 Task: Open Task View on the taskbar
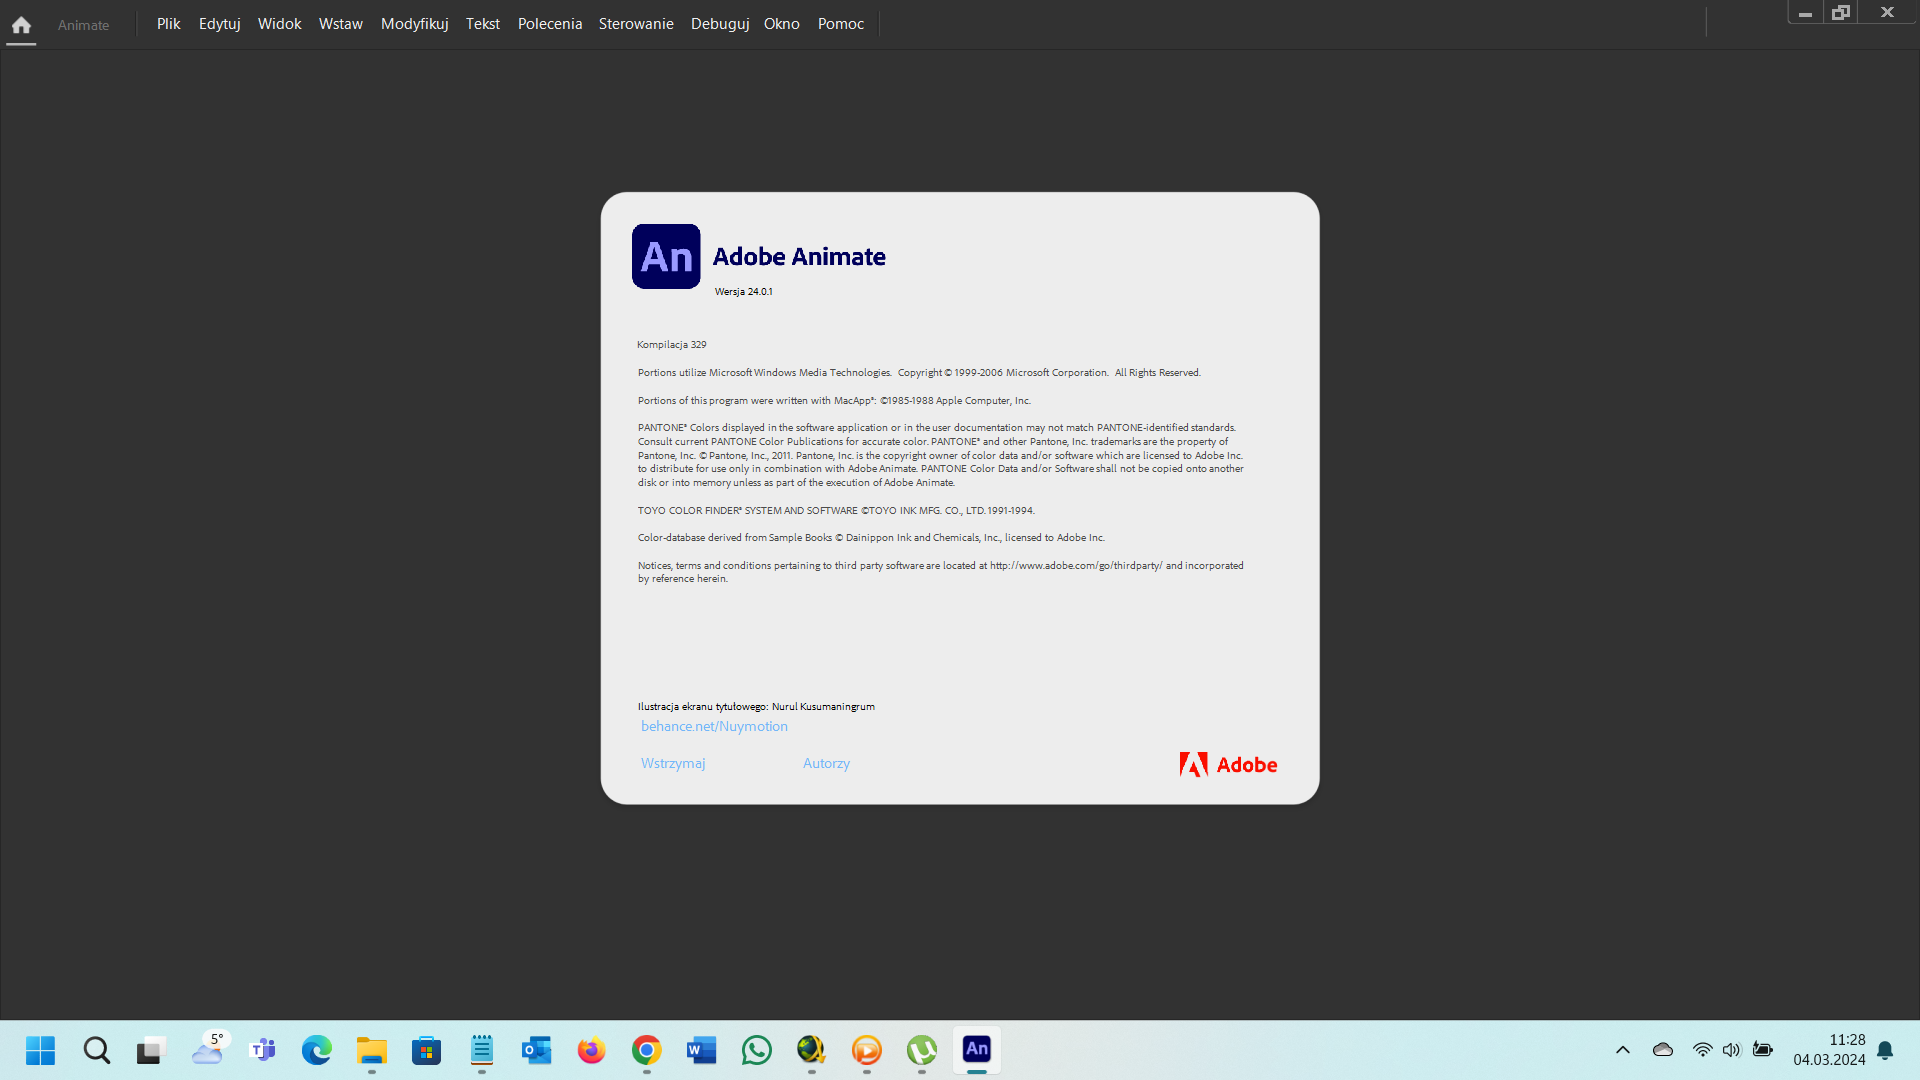point(150,1050)
